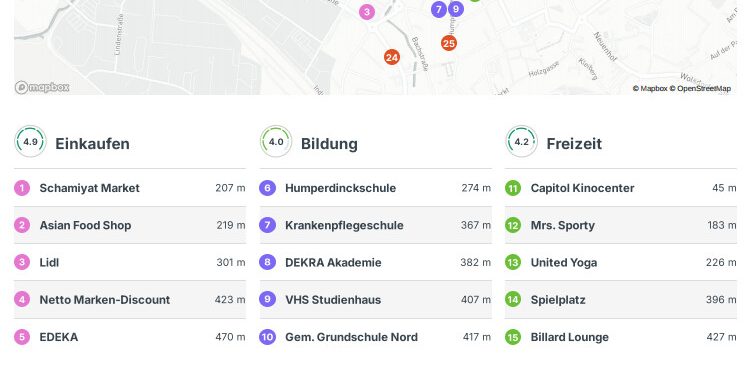
Task: Select the Schamiyat Market entry
Action: pos(130,188)
